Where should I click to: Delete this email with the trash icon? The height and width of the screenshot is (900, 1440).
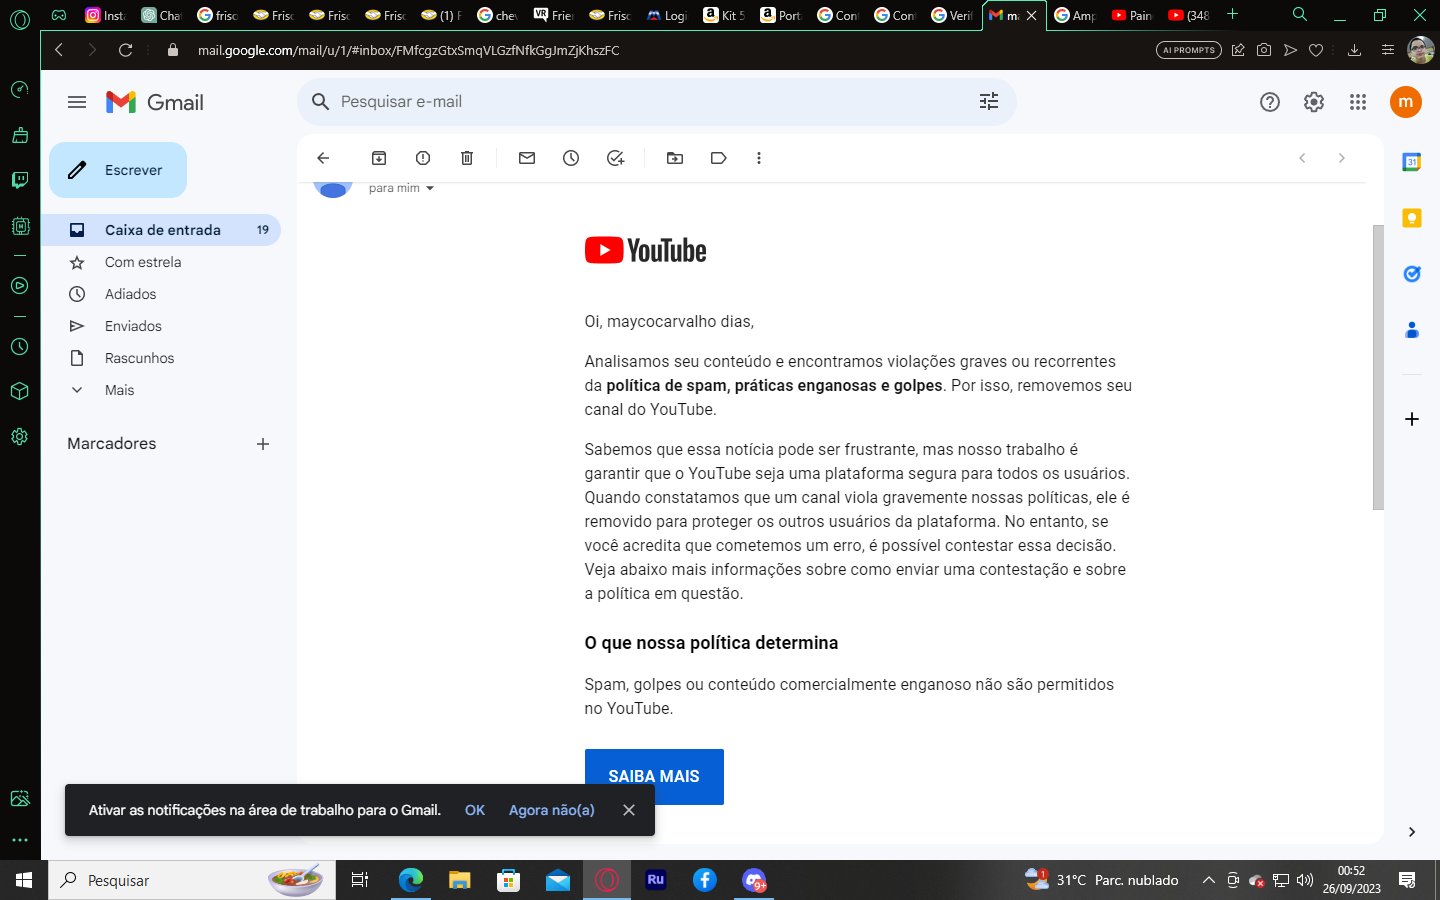click(467, 158)
